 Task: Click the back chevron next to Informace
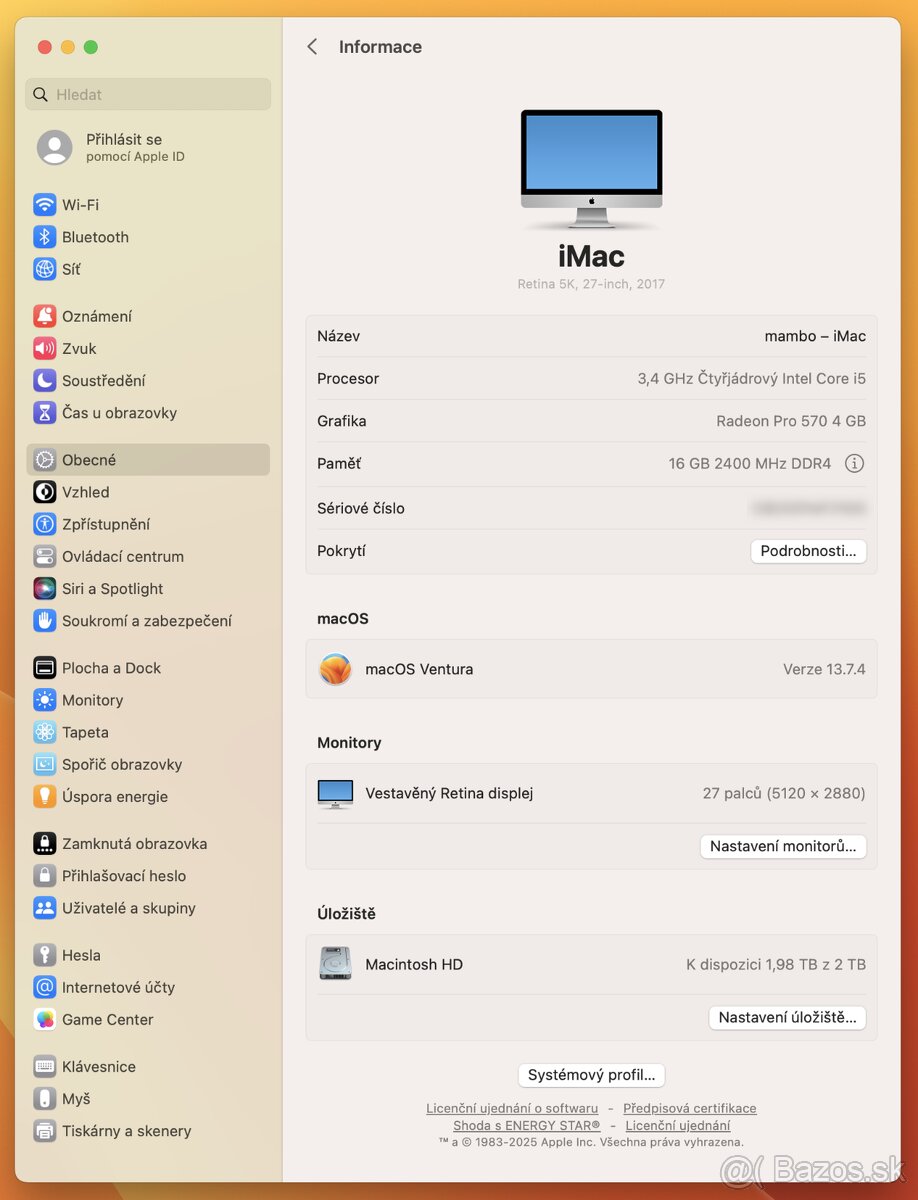click(311, 46)
